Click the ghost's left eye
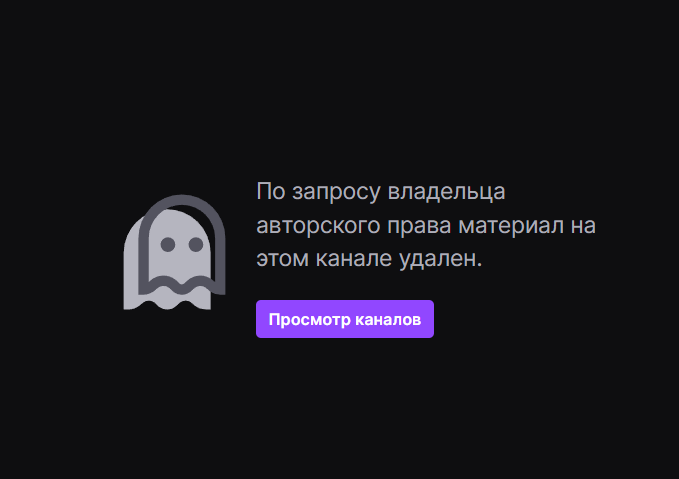 [x=168, y=244]
